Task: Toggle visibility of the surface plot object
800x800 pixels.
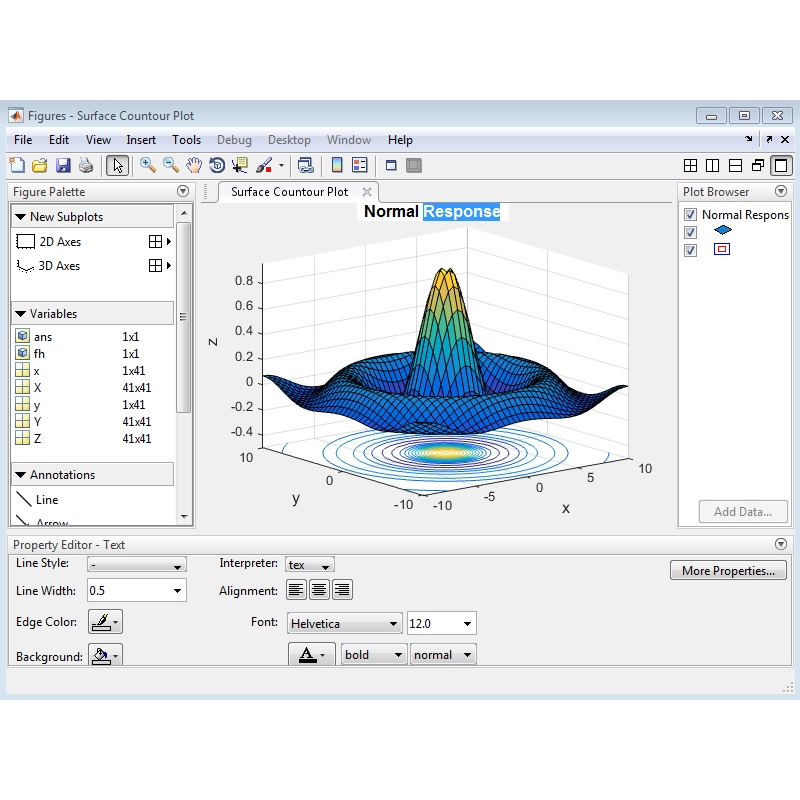Action: (690, 232)
